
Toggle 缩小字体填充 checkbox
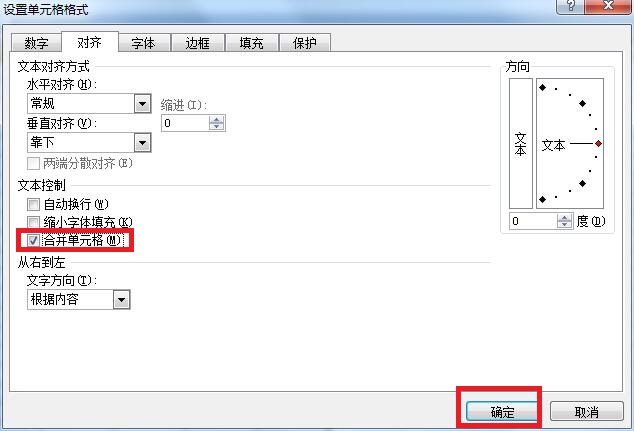(x=34, y=222)
